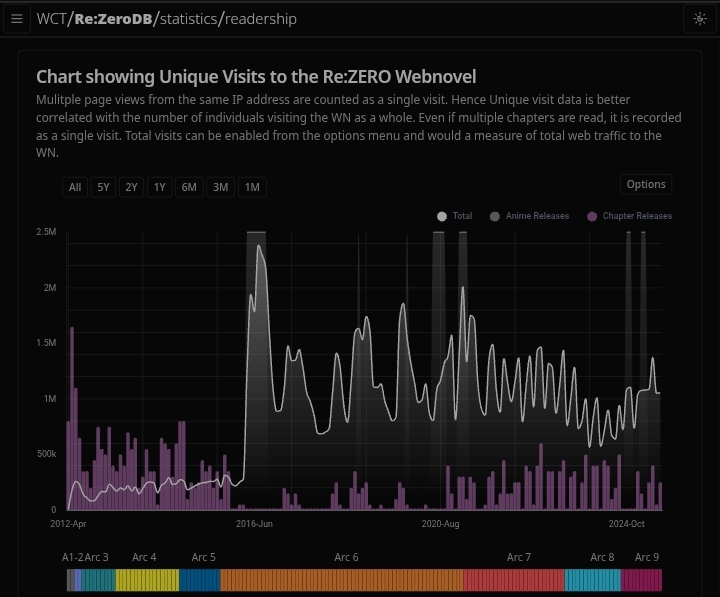Click the WCT breadcrumb link
The image size is (720, 597).
[51, 19]
